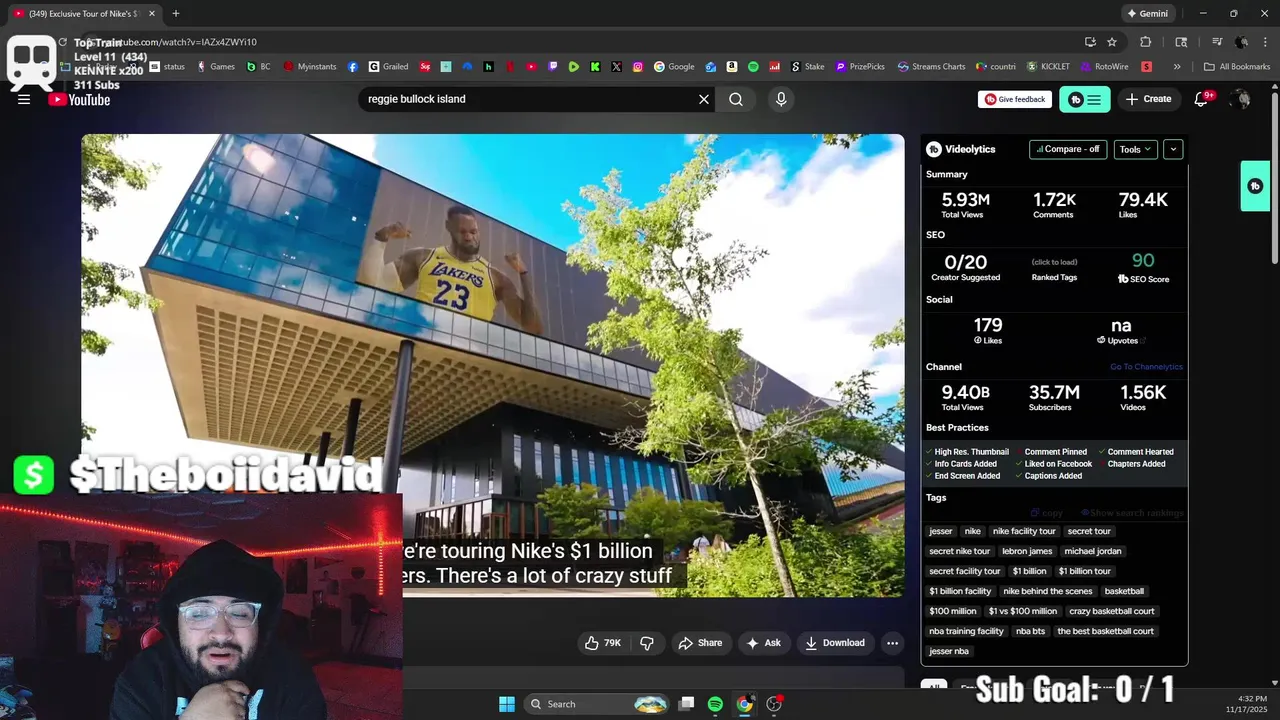Open the KICKLET bookmark
This screenshot has width=1280, height=720.
click(1049, 67)
